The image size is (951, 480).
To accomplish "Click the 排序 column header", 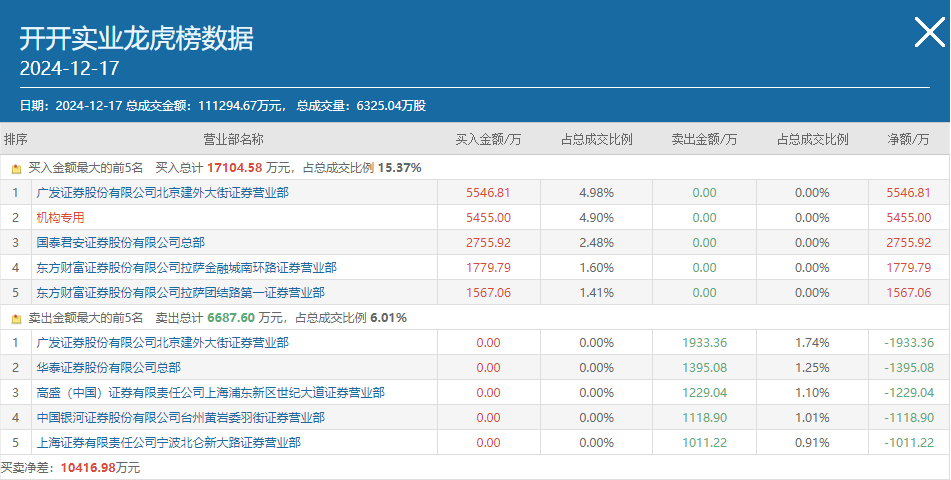I will [x=16, y=140].
